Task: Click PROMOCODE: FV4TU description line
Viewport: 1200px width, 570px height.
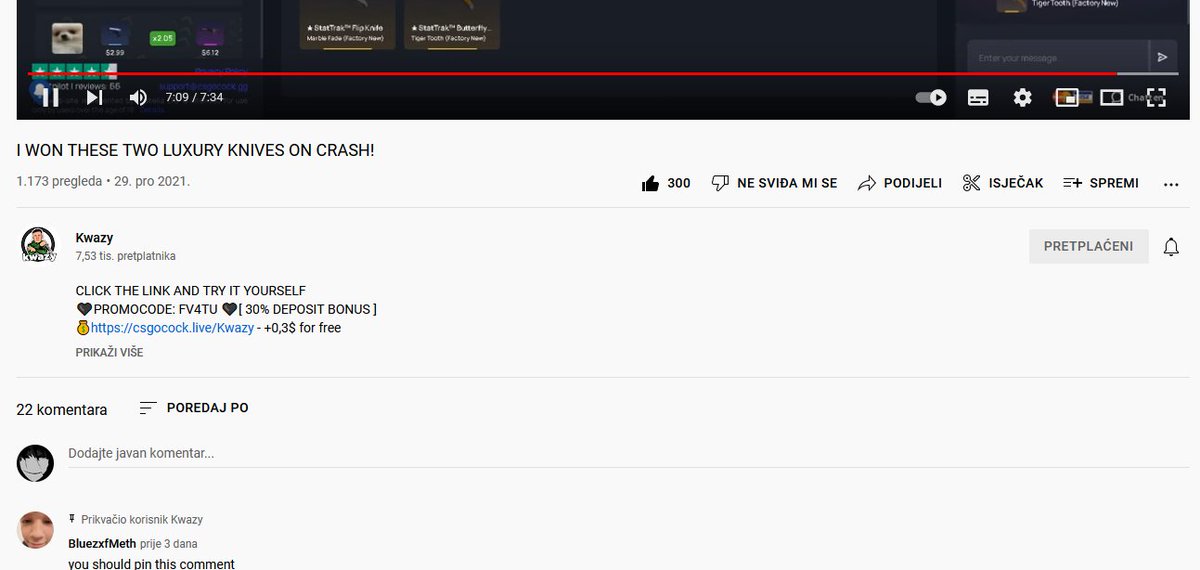Action: point(226,309)
